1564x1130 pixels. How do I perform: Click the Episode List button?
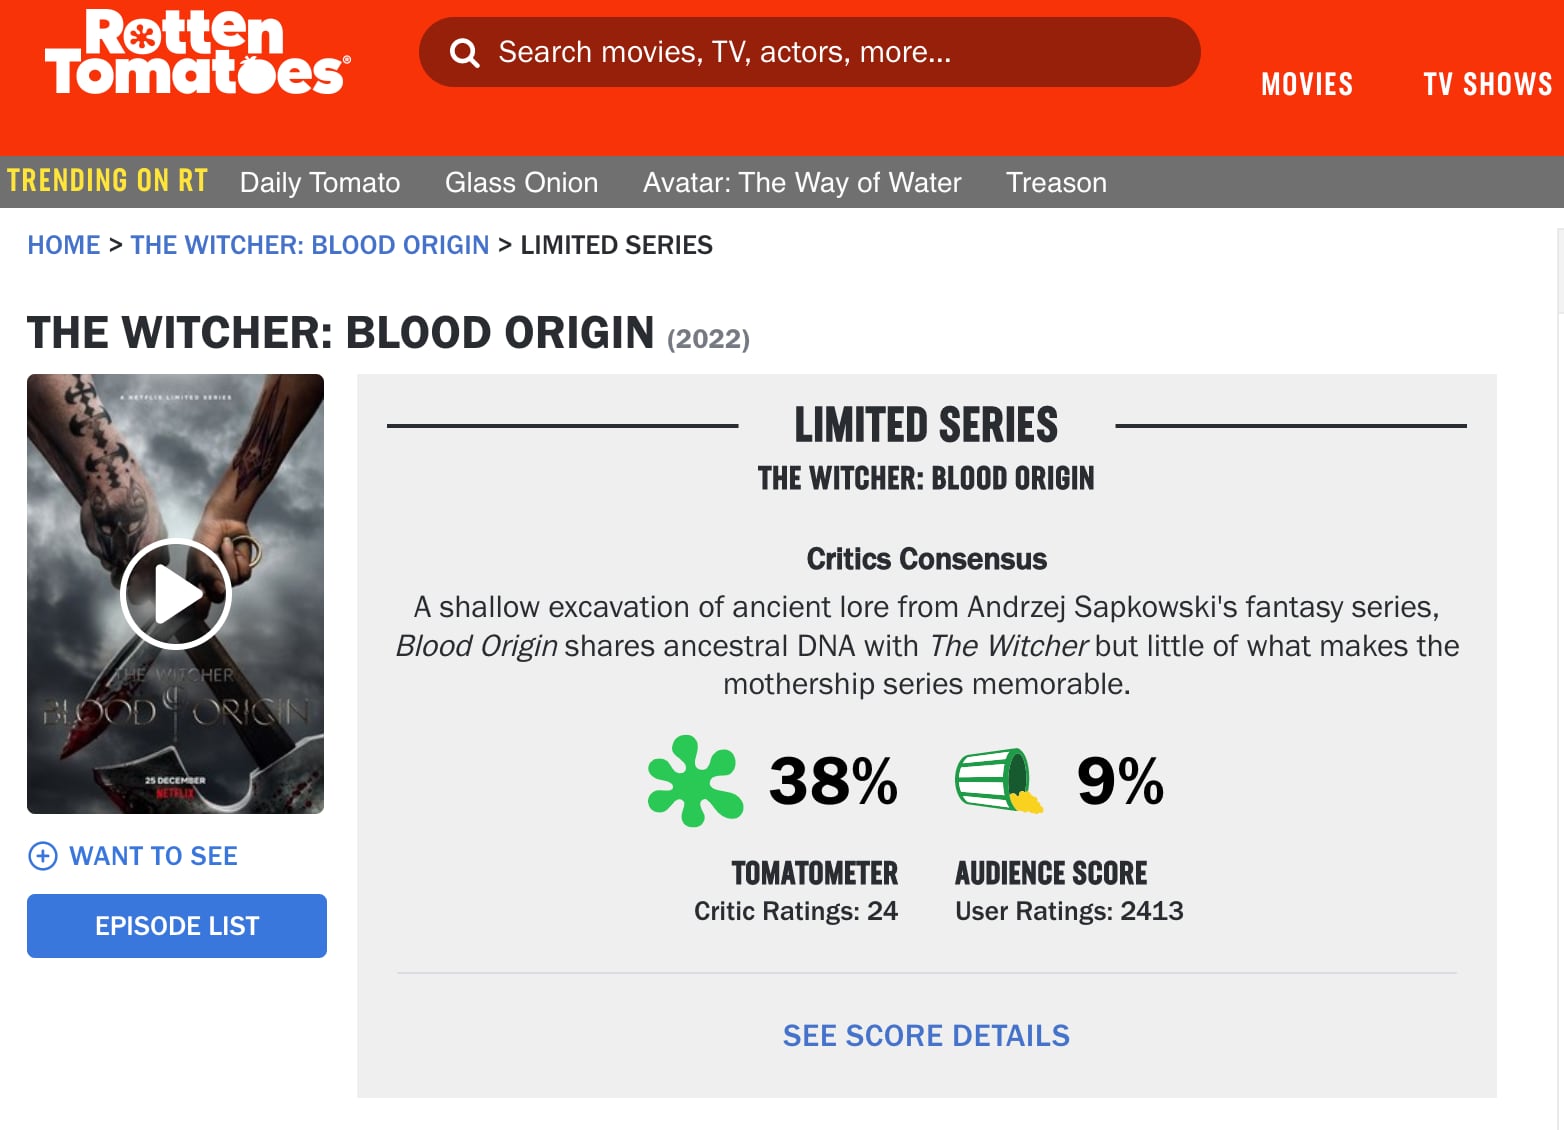click(x=177, y=926)
